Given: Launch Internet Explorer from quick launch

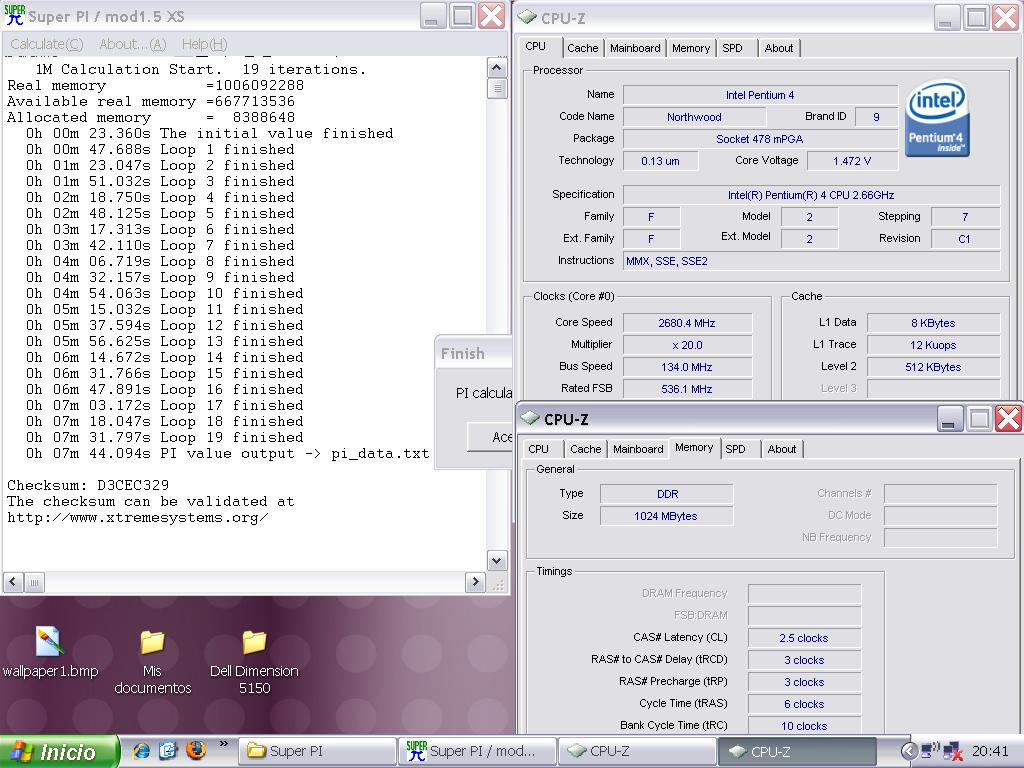Looking at the screenshot, I should [141, 751].
